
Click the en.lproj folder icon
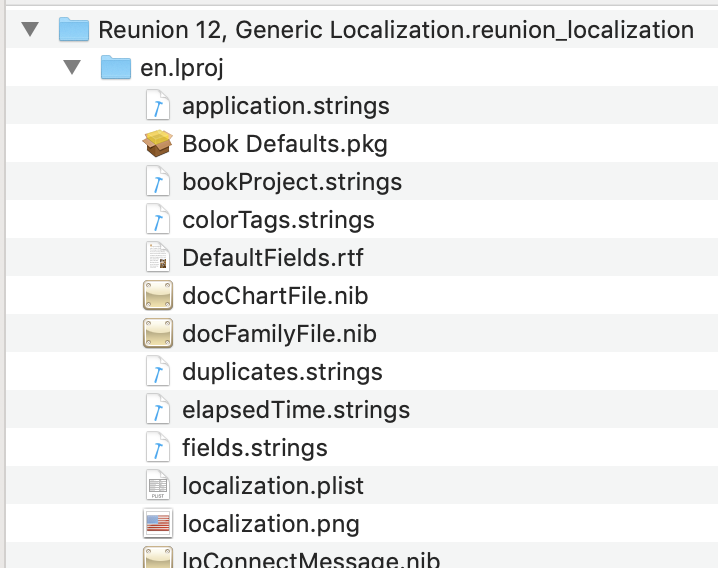(116, 67)
